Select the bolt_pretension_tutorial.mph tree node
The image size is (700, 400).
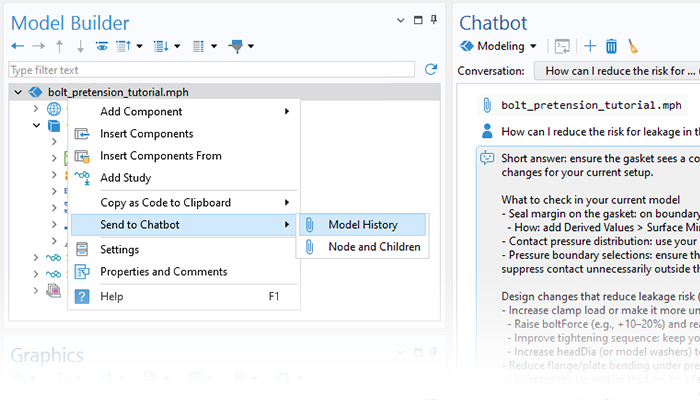click(x=118, y=92)
